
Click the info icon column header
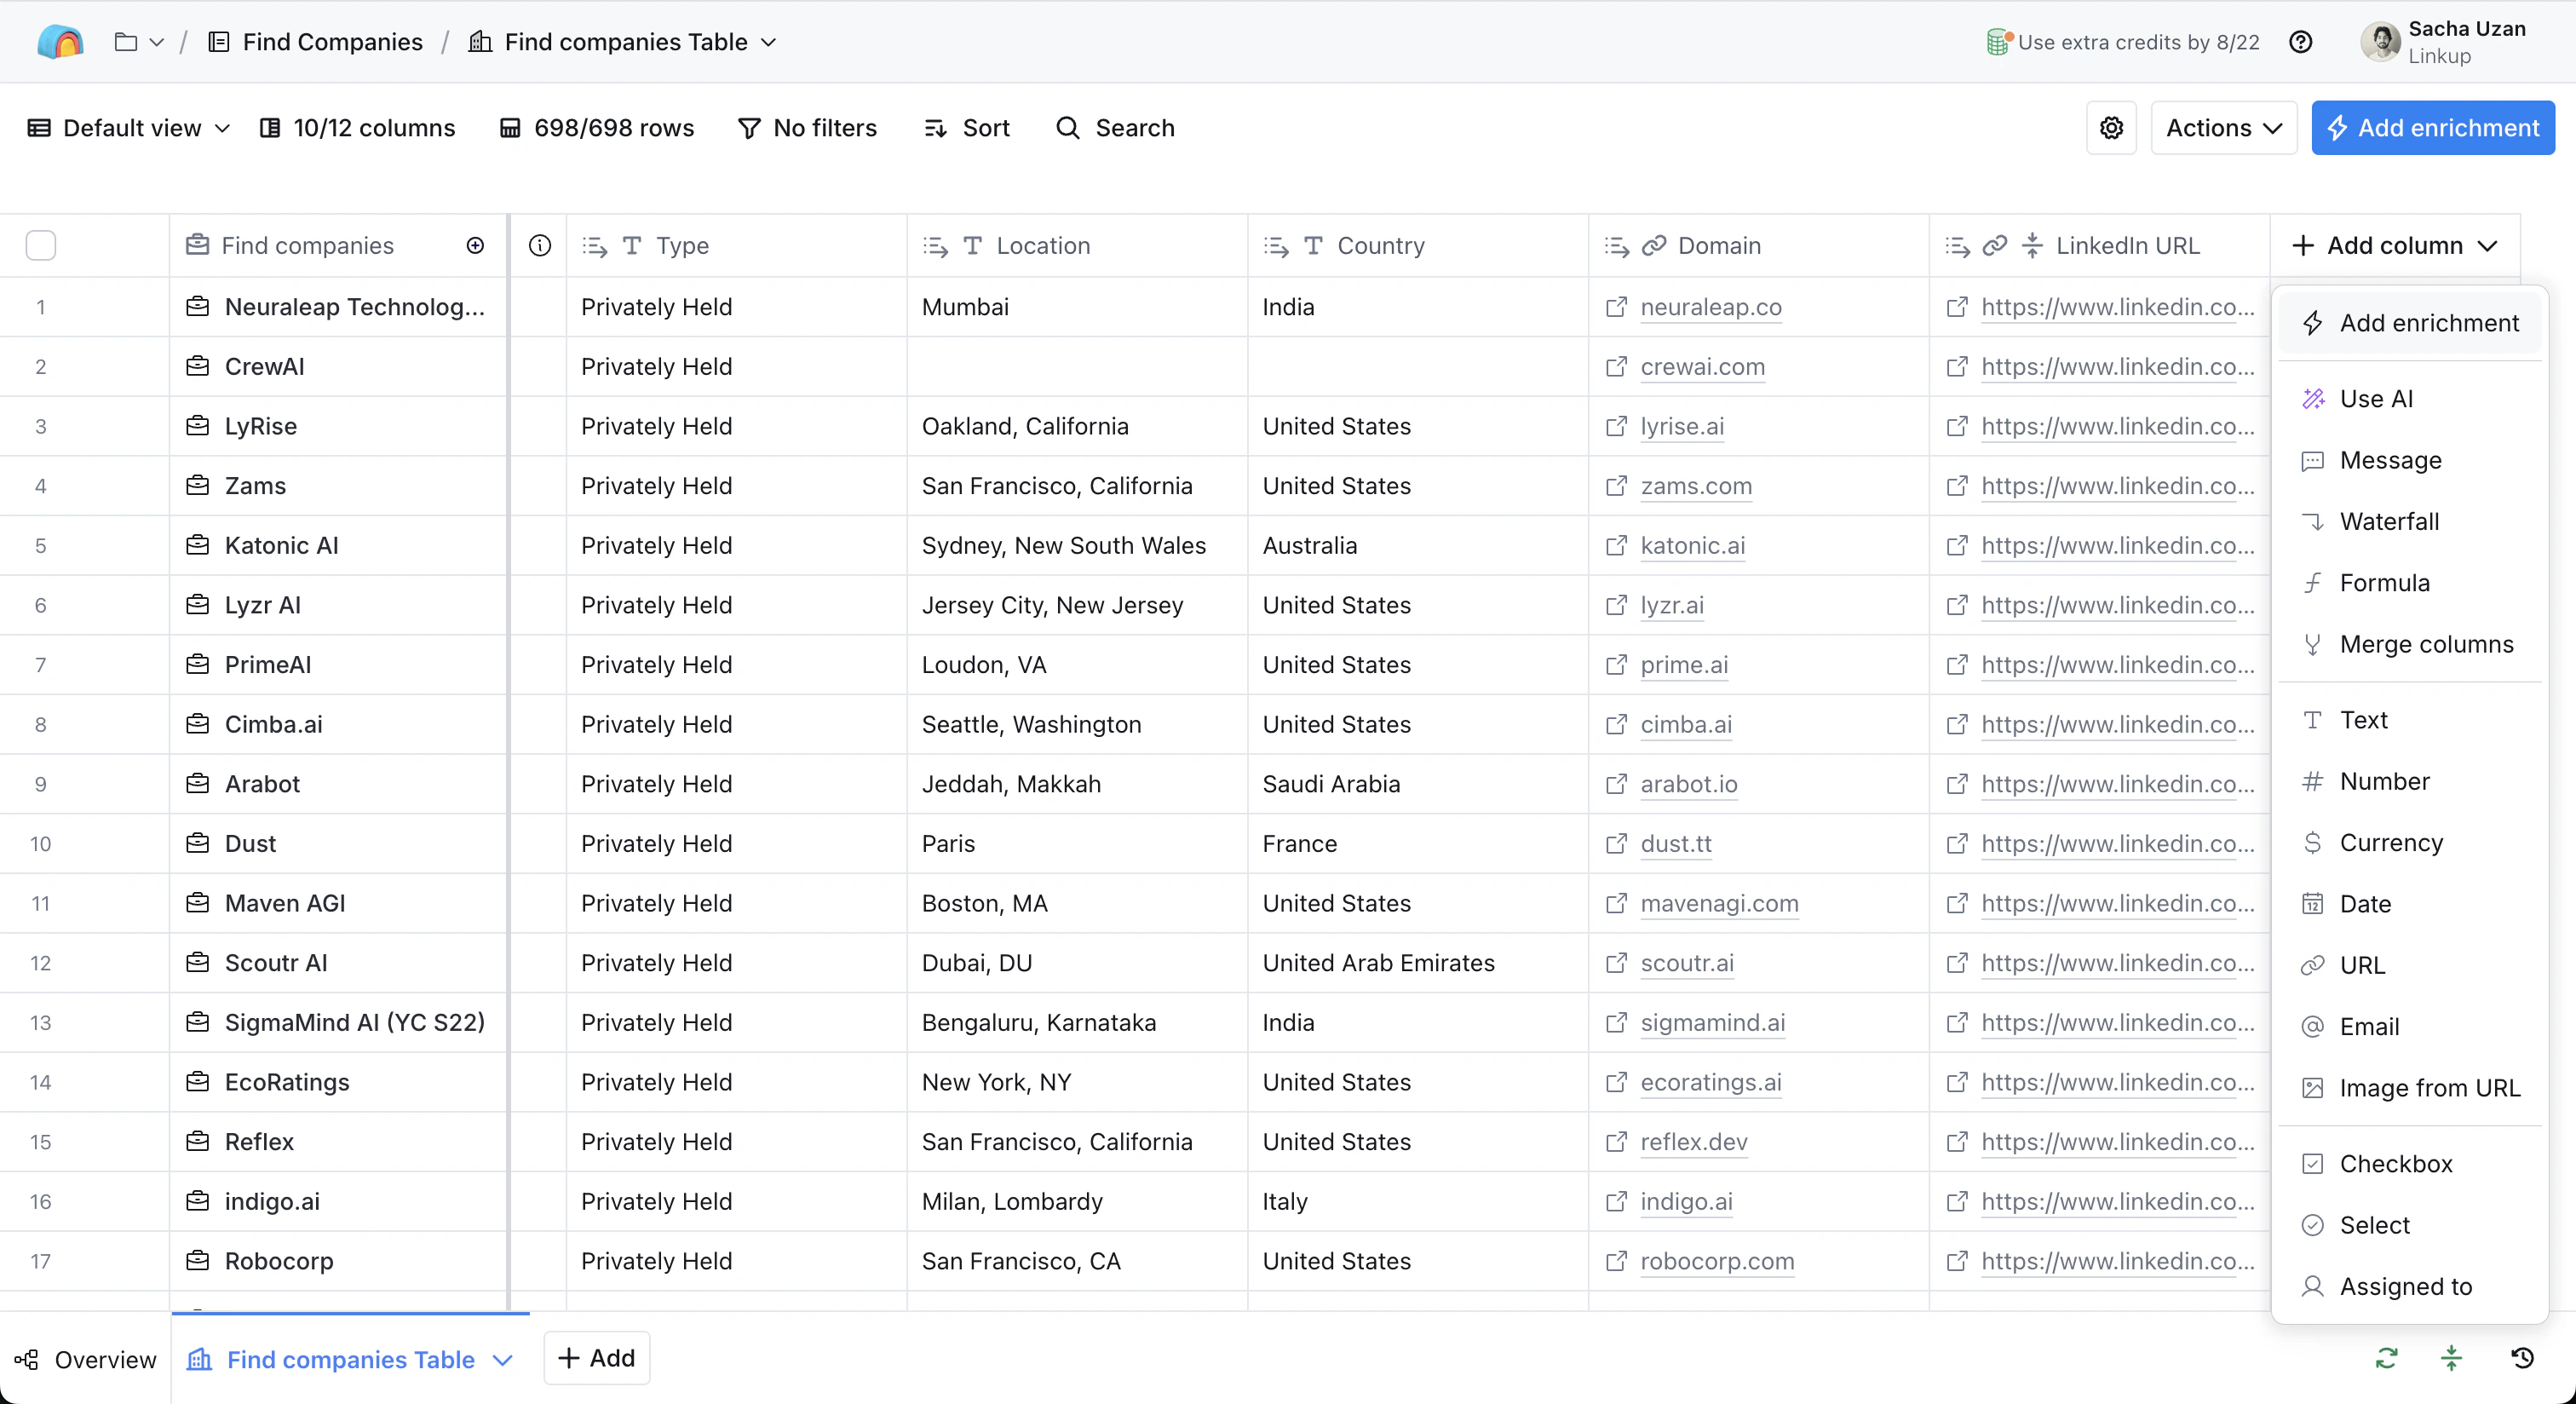pyautogui.click(x=539, y=246)
